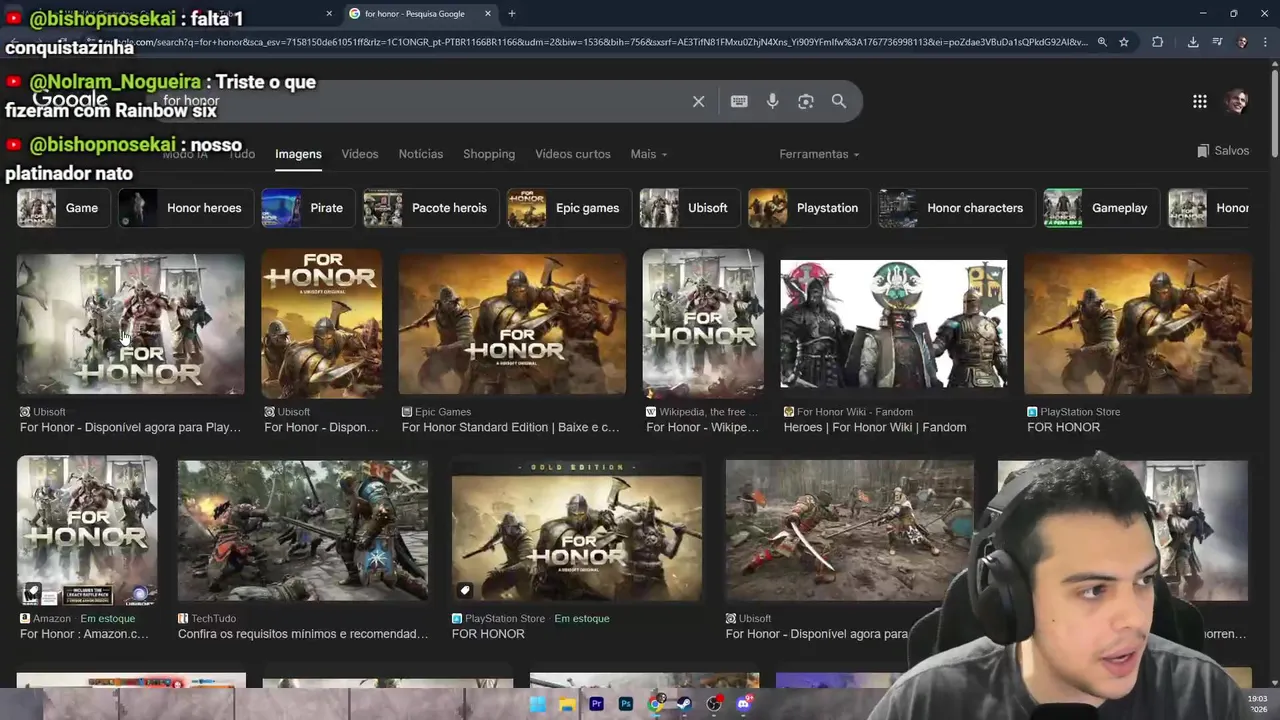Open the Chrome profile avatar in toolbar
Viewport: 1280px width, 720px height.
(1242, 42)
